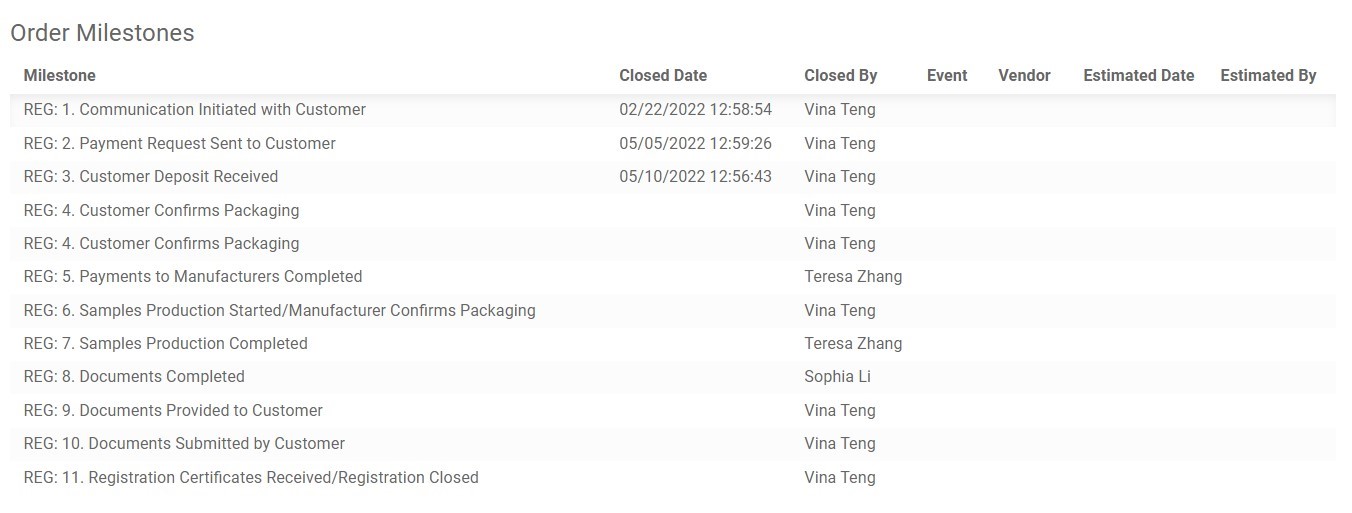Click the Milestone column header

tap(60, 75)
